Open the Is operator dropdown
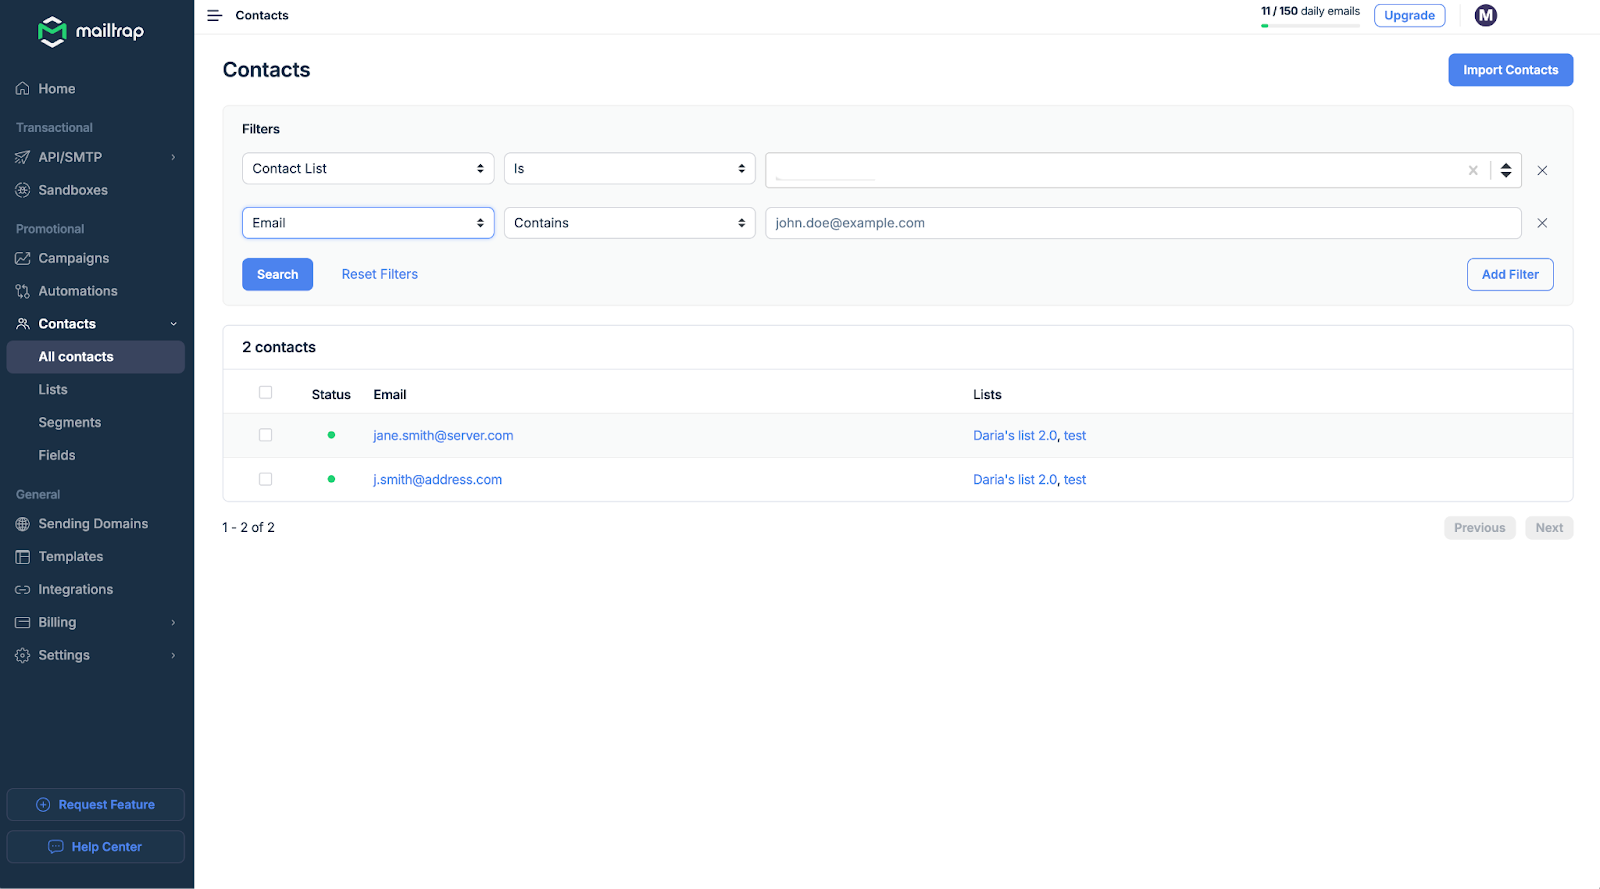The width and height of the screenshot is (1600, 889). [x=629, y=168]
